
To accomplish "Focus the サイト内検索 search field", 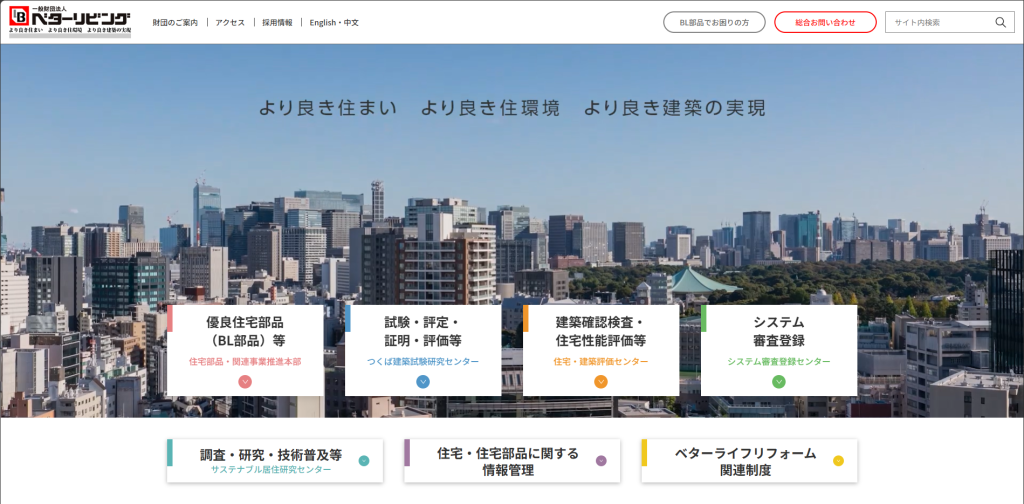I will point(938,22).
